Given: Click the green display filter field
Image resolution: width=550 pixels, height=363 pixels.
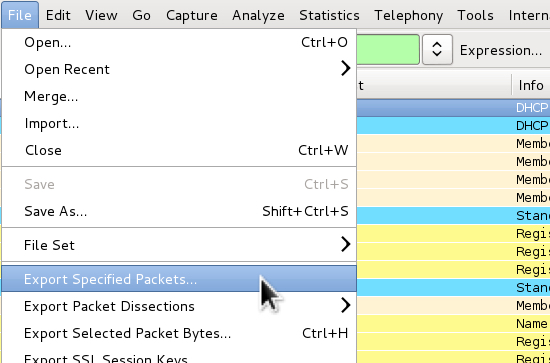Looking at the screenshot, I should [388, 49].
